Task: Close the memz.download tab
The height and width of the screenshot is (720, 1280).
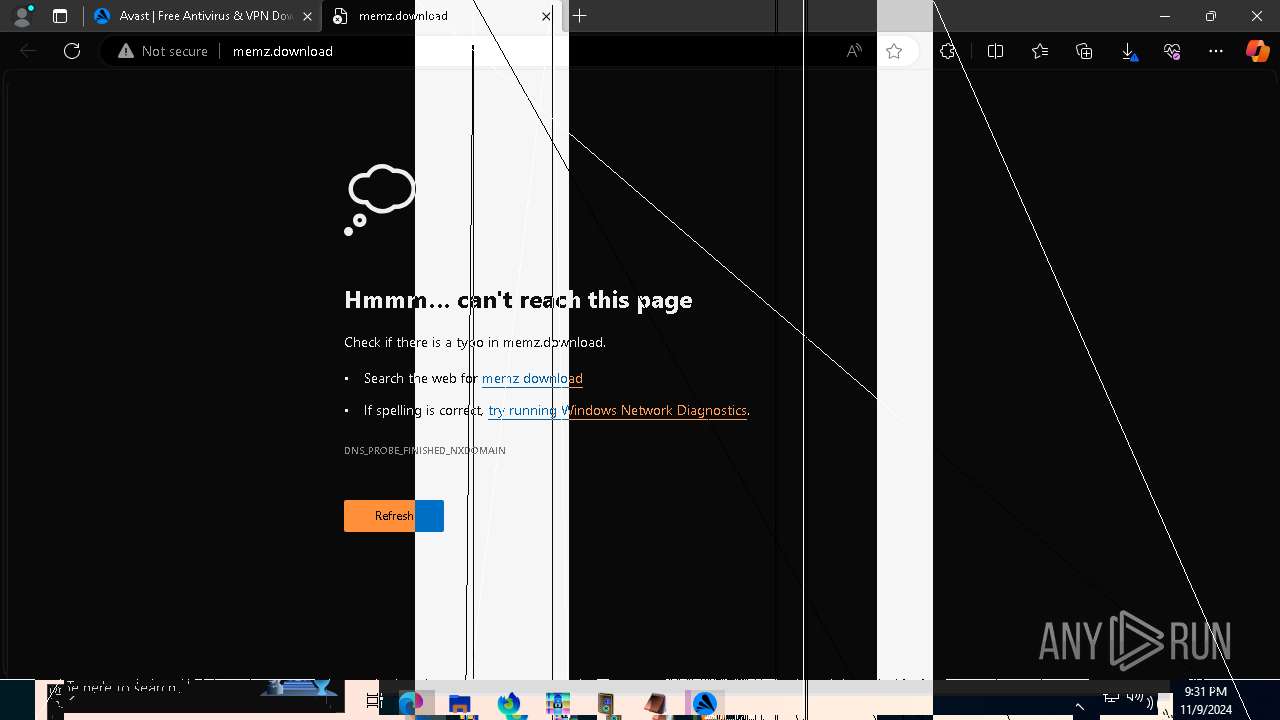Action: (x=546, y=16)
